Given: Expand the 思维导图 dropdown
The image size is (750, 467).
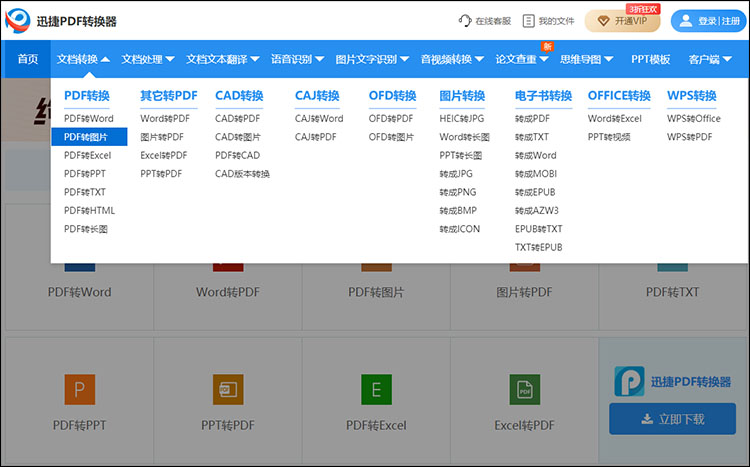Looking at the screenshot, I should pos(586,59).
